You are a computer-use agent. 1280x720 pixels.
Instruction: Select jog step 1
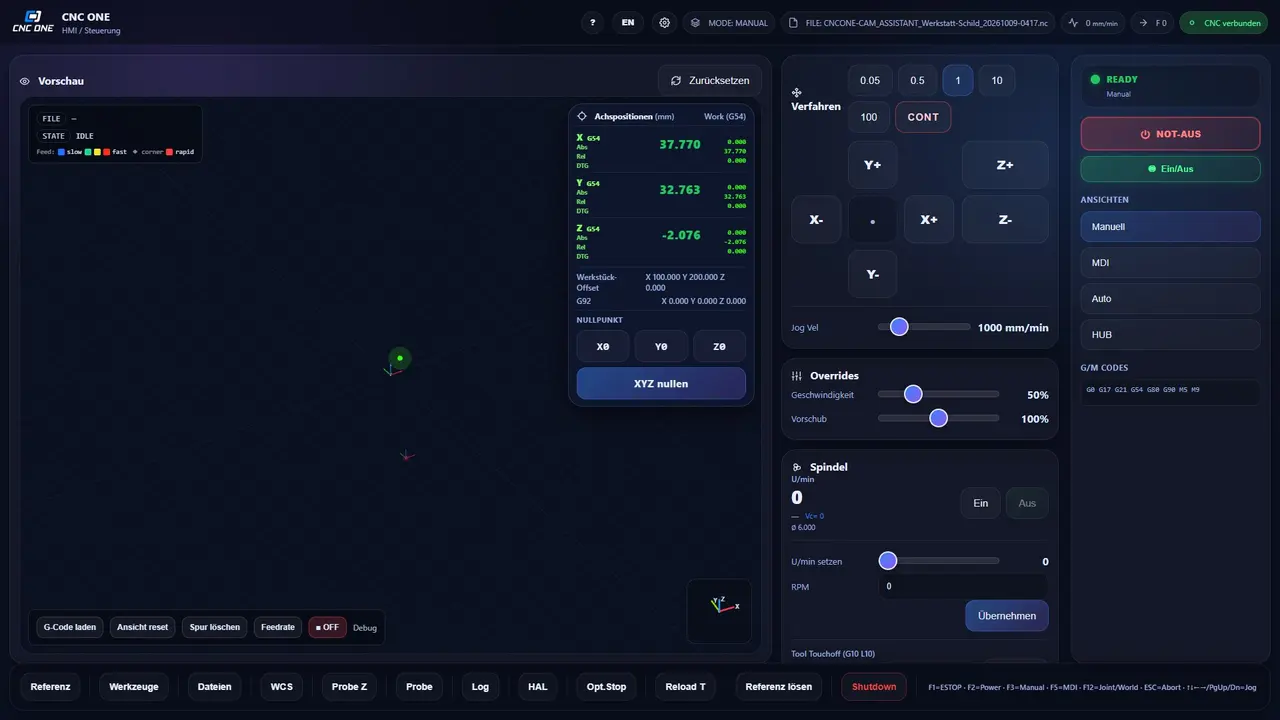coord(958,80)
